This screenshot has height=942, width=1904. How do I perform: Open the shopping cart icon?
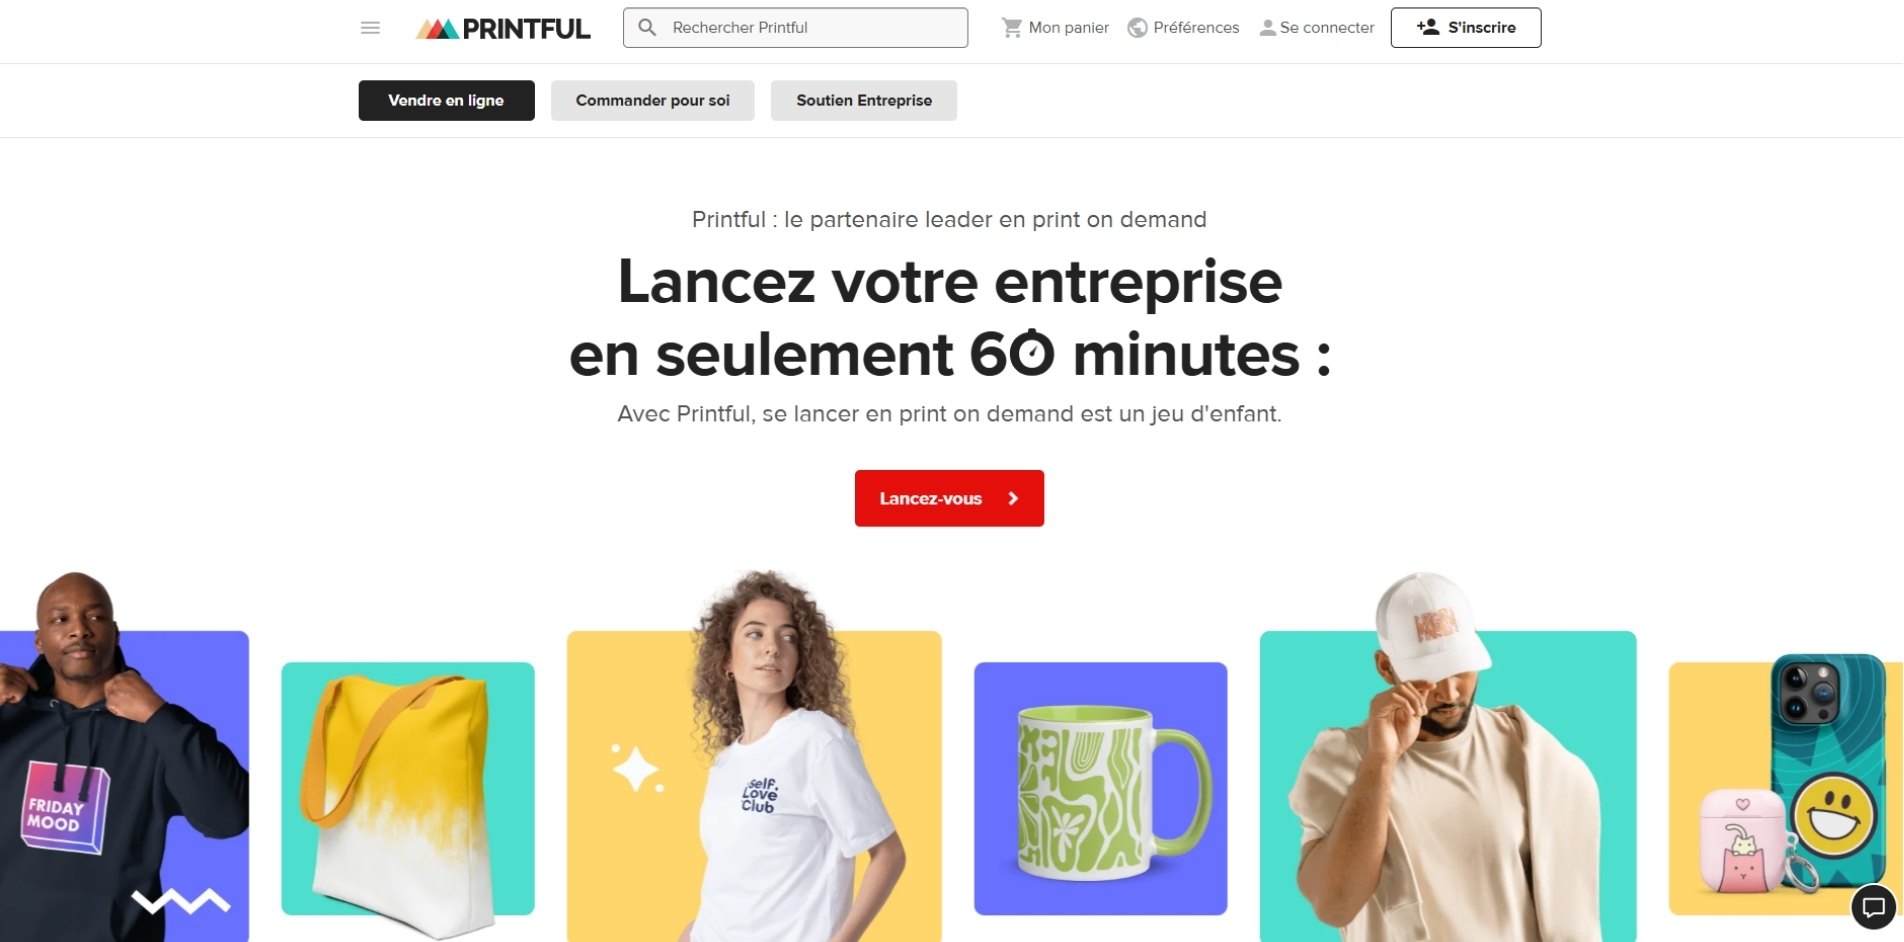[1011, 28]
